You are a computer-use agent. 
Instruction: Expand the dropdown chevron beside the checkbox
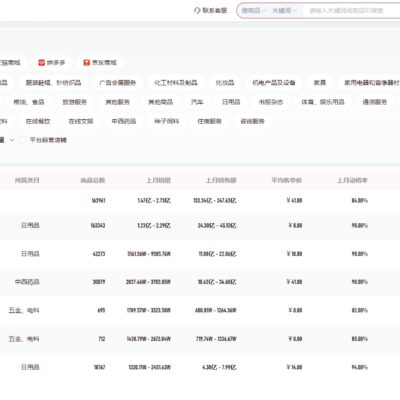coord(12,140)
